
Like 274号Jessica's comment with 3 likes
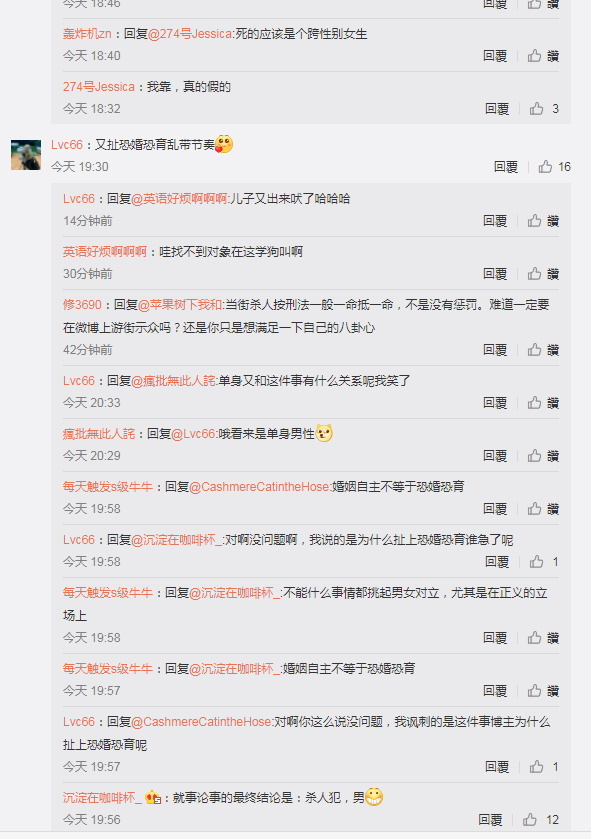click(544, 109)
